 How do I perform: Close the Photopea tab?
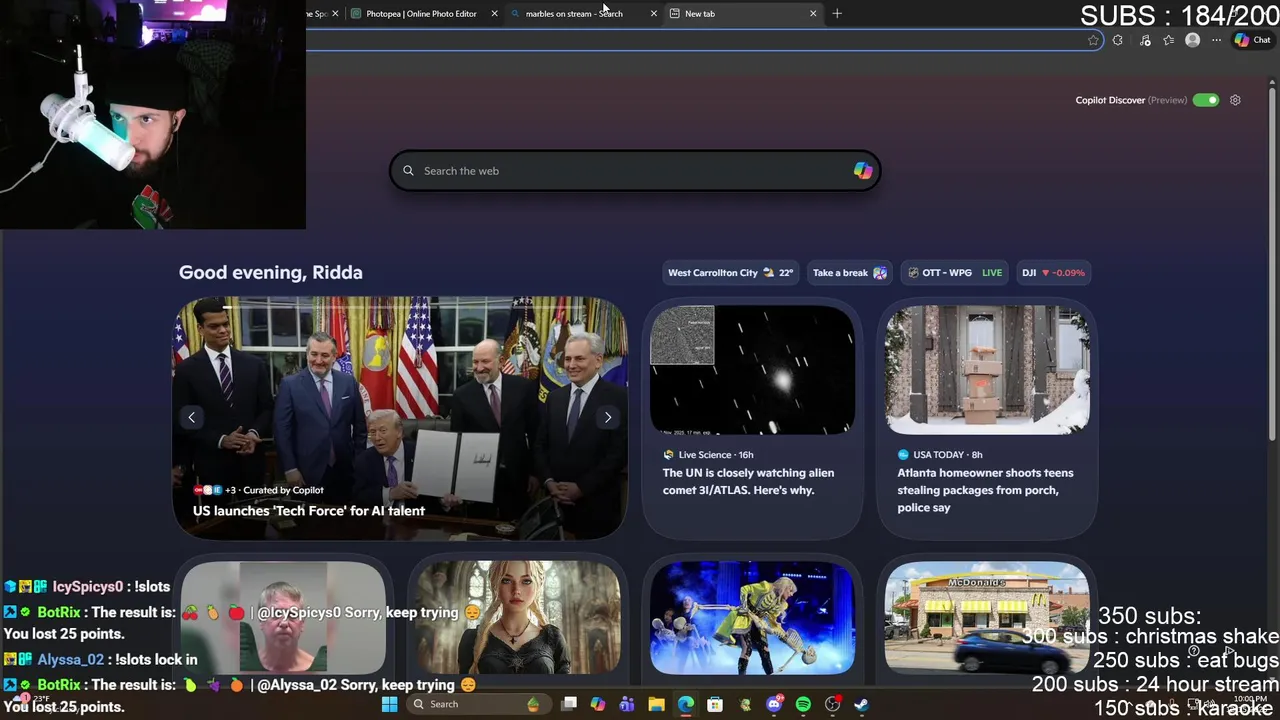pos(494,14)
